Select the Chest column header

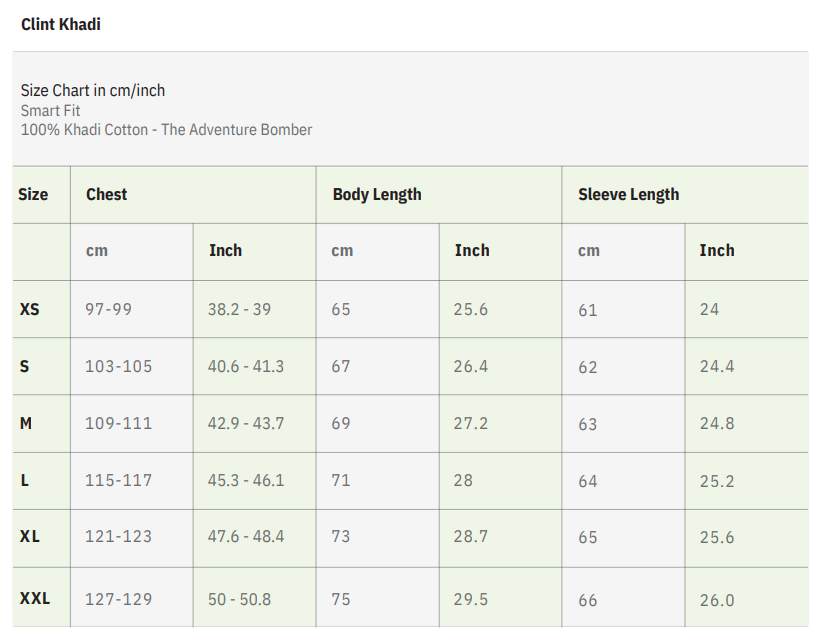point(107,194)
